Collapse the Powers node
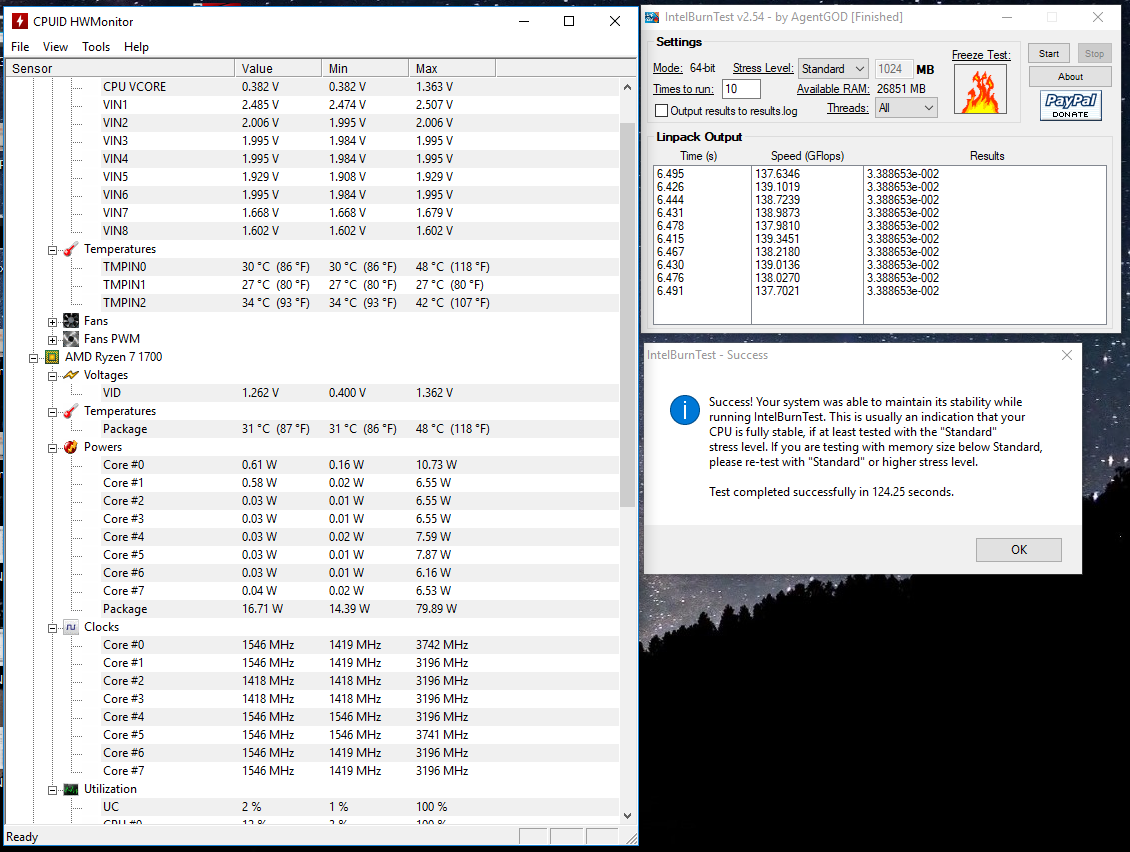 [x=53, y=448]
